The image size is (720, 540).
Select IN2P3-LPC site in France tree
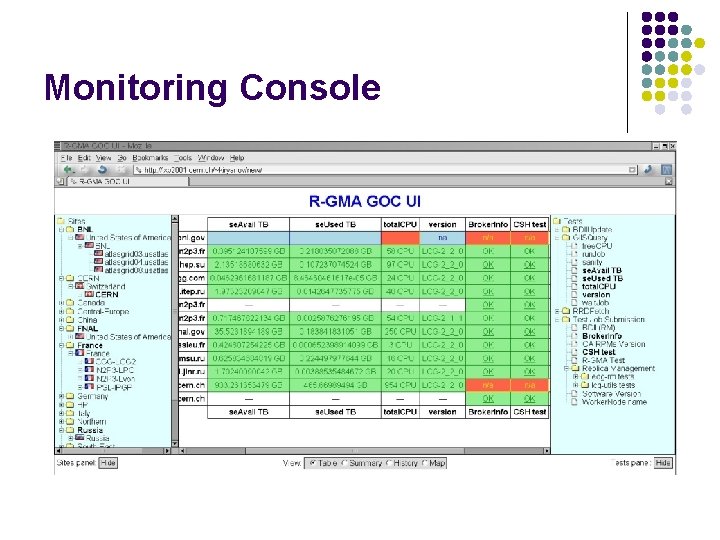115,370
